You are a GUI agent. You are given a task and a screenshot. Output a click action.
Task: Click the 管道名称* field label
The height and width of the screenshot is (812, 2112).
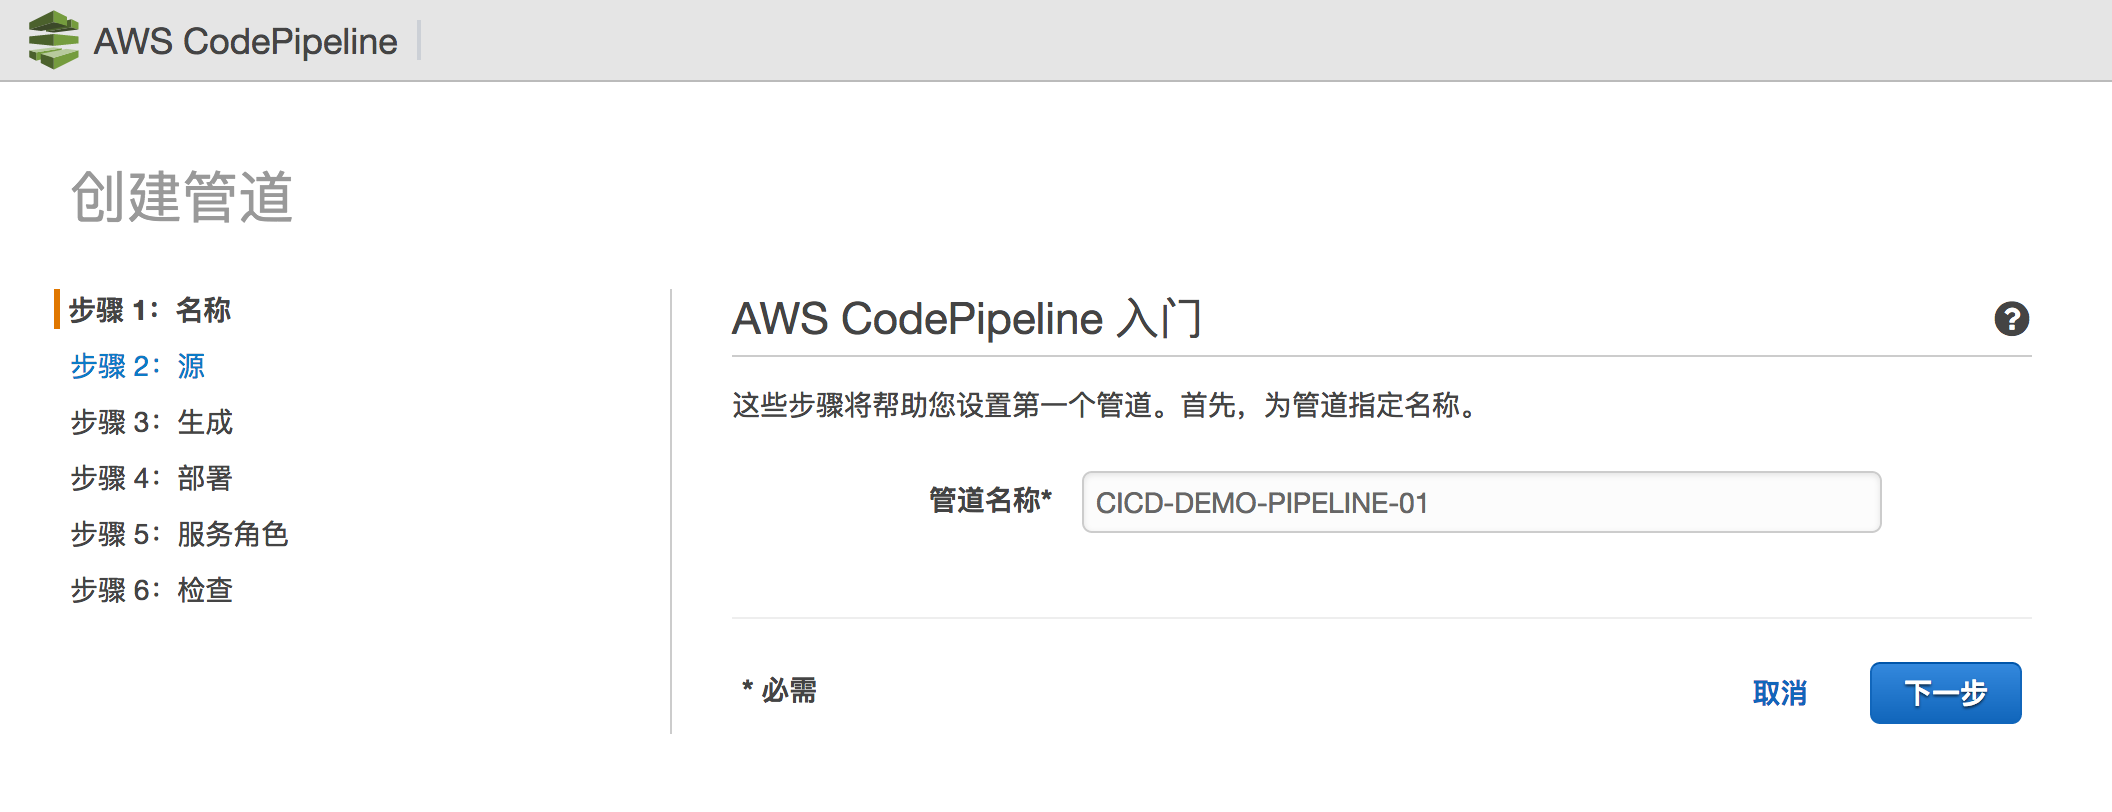(990, 500)
